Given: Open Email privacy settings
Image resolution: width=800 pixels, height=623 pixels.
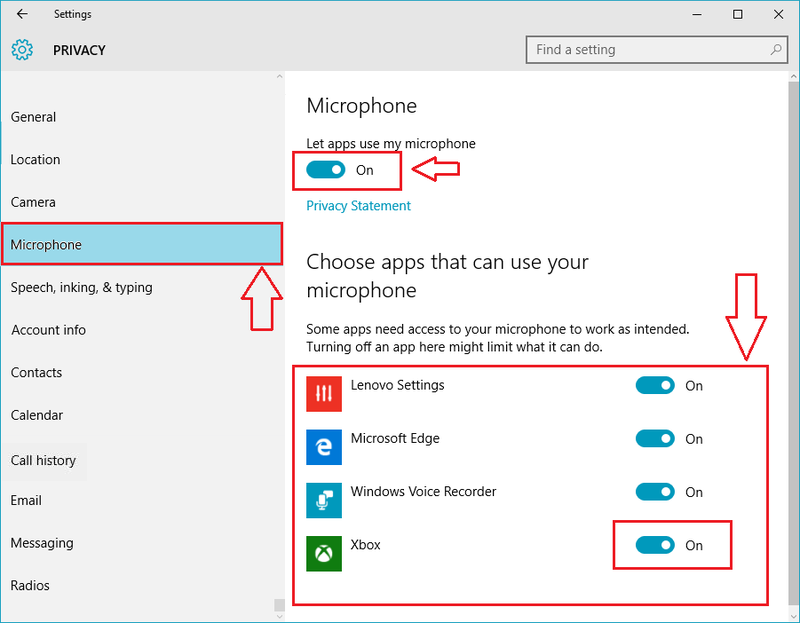Looking at the screenshot, I should [x=142, y=501].
